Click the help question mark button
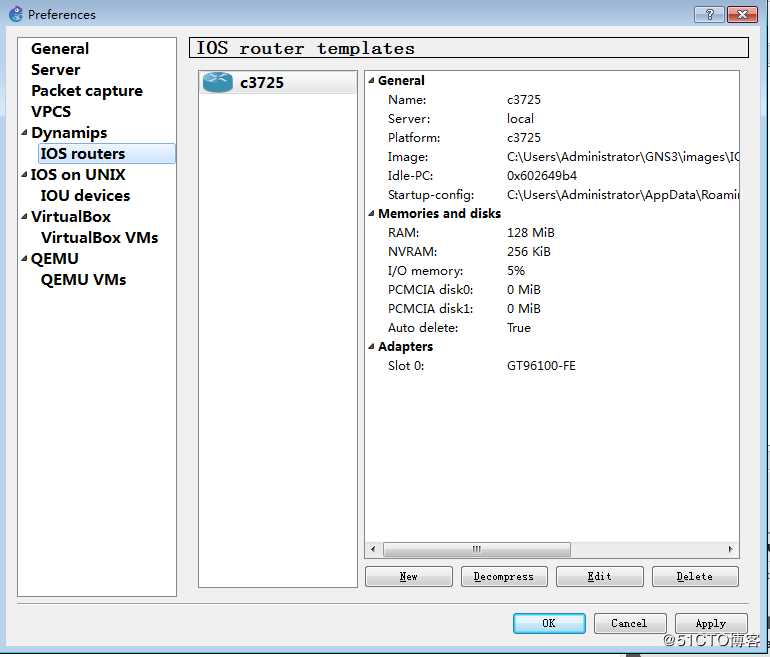The height and width of the screenshot is (657, 770). (x=709, y=14)
